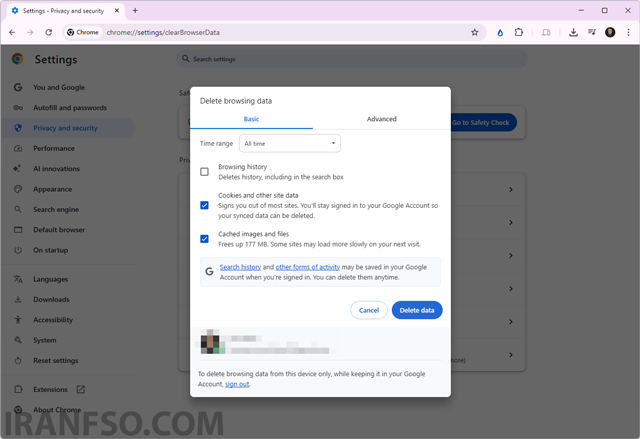Image resolution: width=640 pixels, height=439 pixels.
Task: Go forward using the forward arrow
Action: pyautogui.click(x=30, y=32)
